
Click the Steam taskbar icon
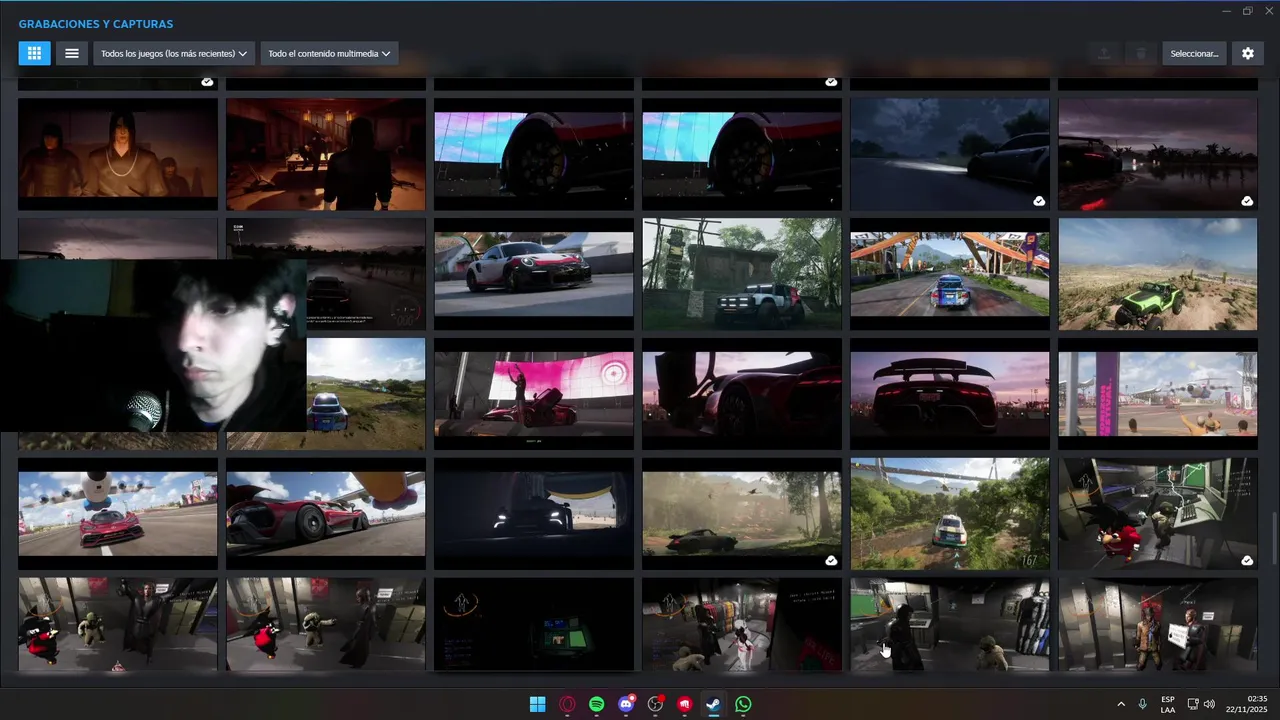click(x=713, y=704)
